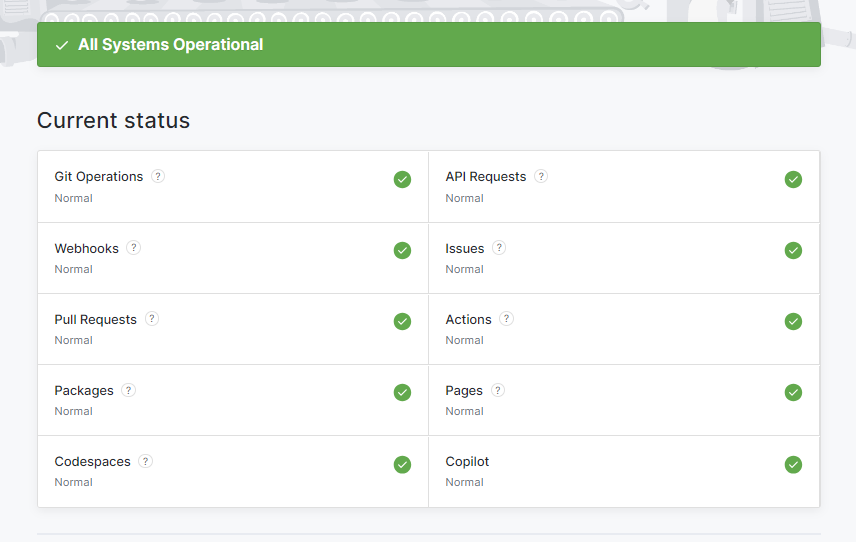Image resolution: width=856 pixels, height=542 pixels.
Task: Click the Pull Requests green status checkmark
Action: tap(402, 321)
